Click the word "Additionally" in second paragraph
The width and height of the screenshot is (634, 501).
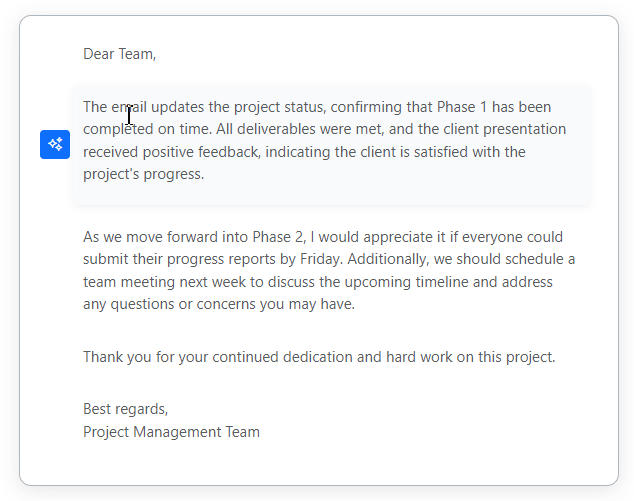tap(388, 259)
